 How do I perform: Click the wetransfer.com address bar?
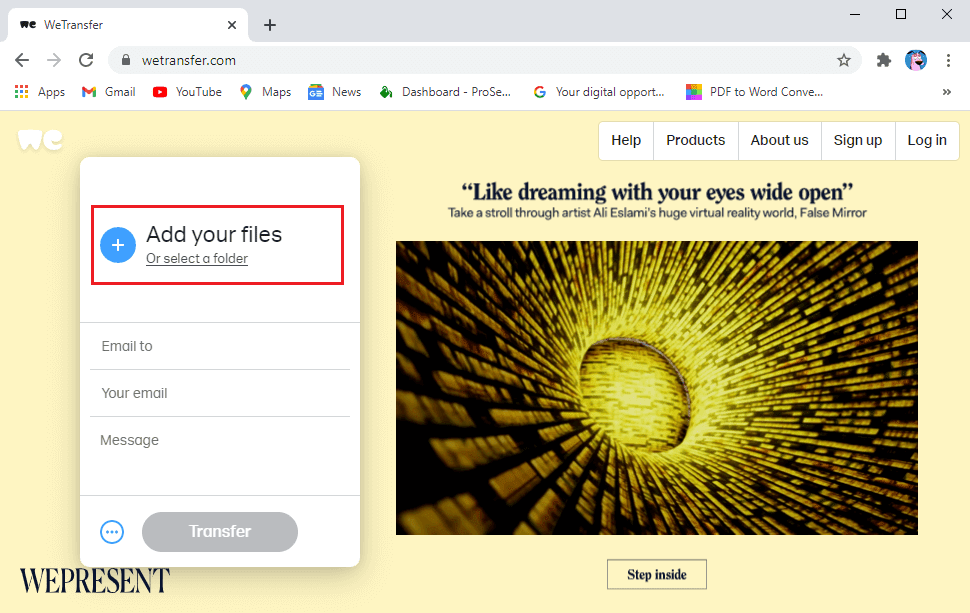click(x=483, y=60)
